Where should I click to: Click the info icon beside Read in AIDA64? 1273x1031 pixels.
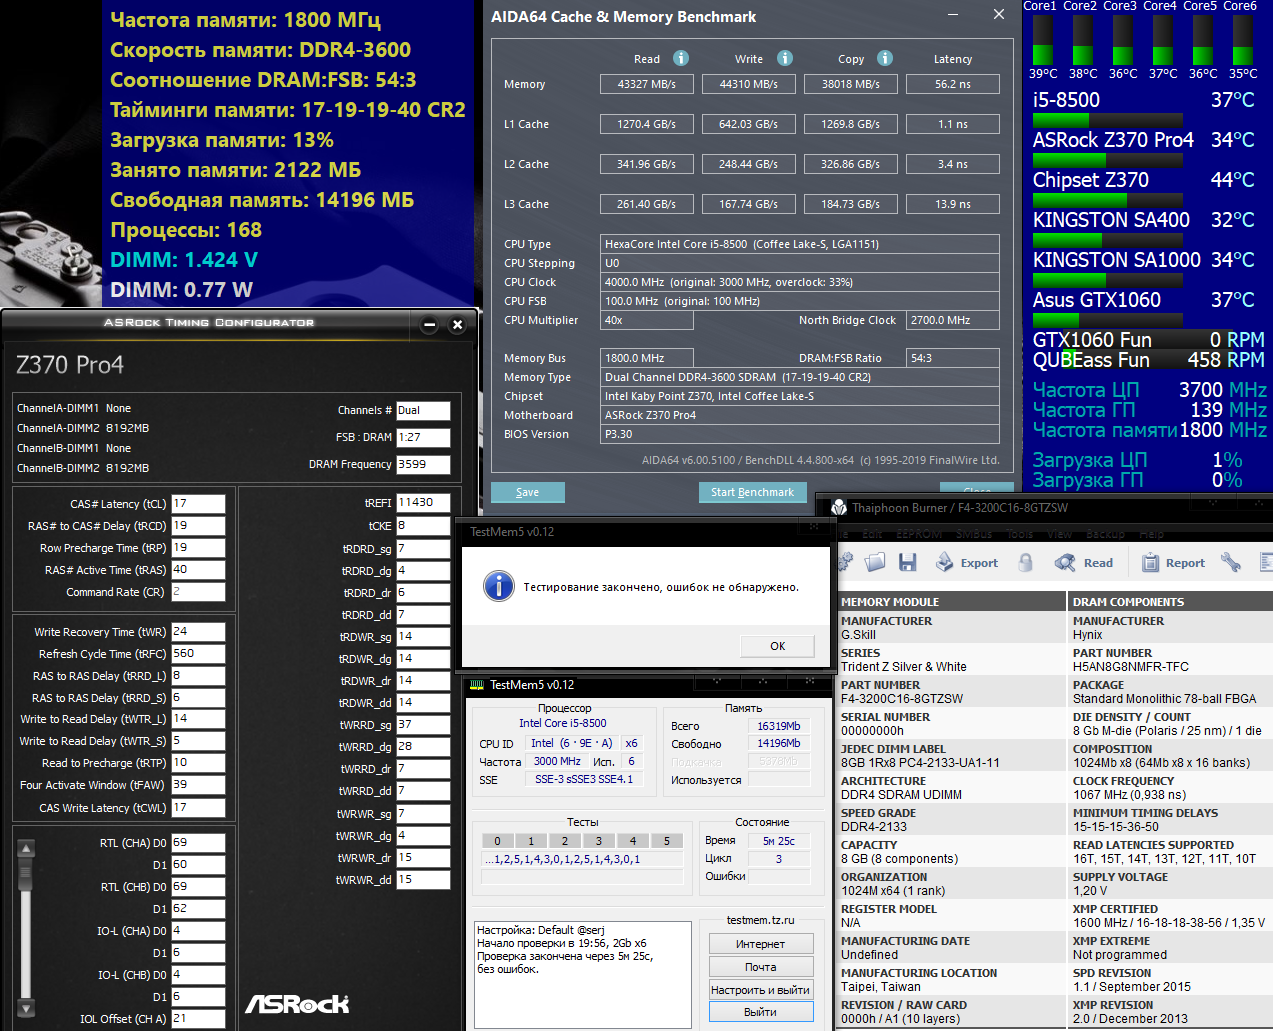(681, 58)
